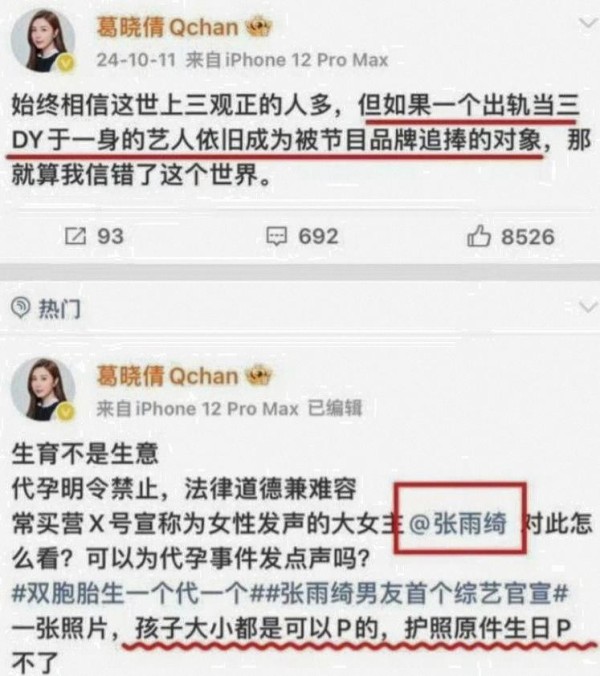Click verified badge on top avatar
Image resolution: width=600 pixels, height=676 pixels.
click(x=66, y=64)
